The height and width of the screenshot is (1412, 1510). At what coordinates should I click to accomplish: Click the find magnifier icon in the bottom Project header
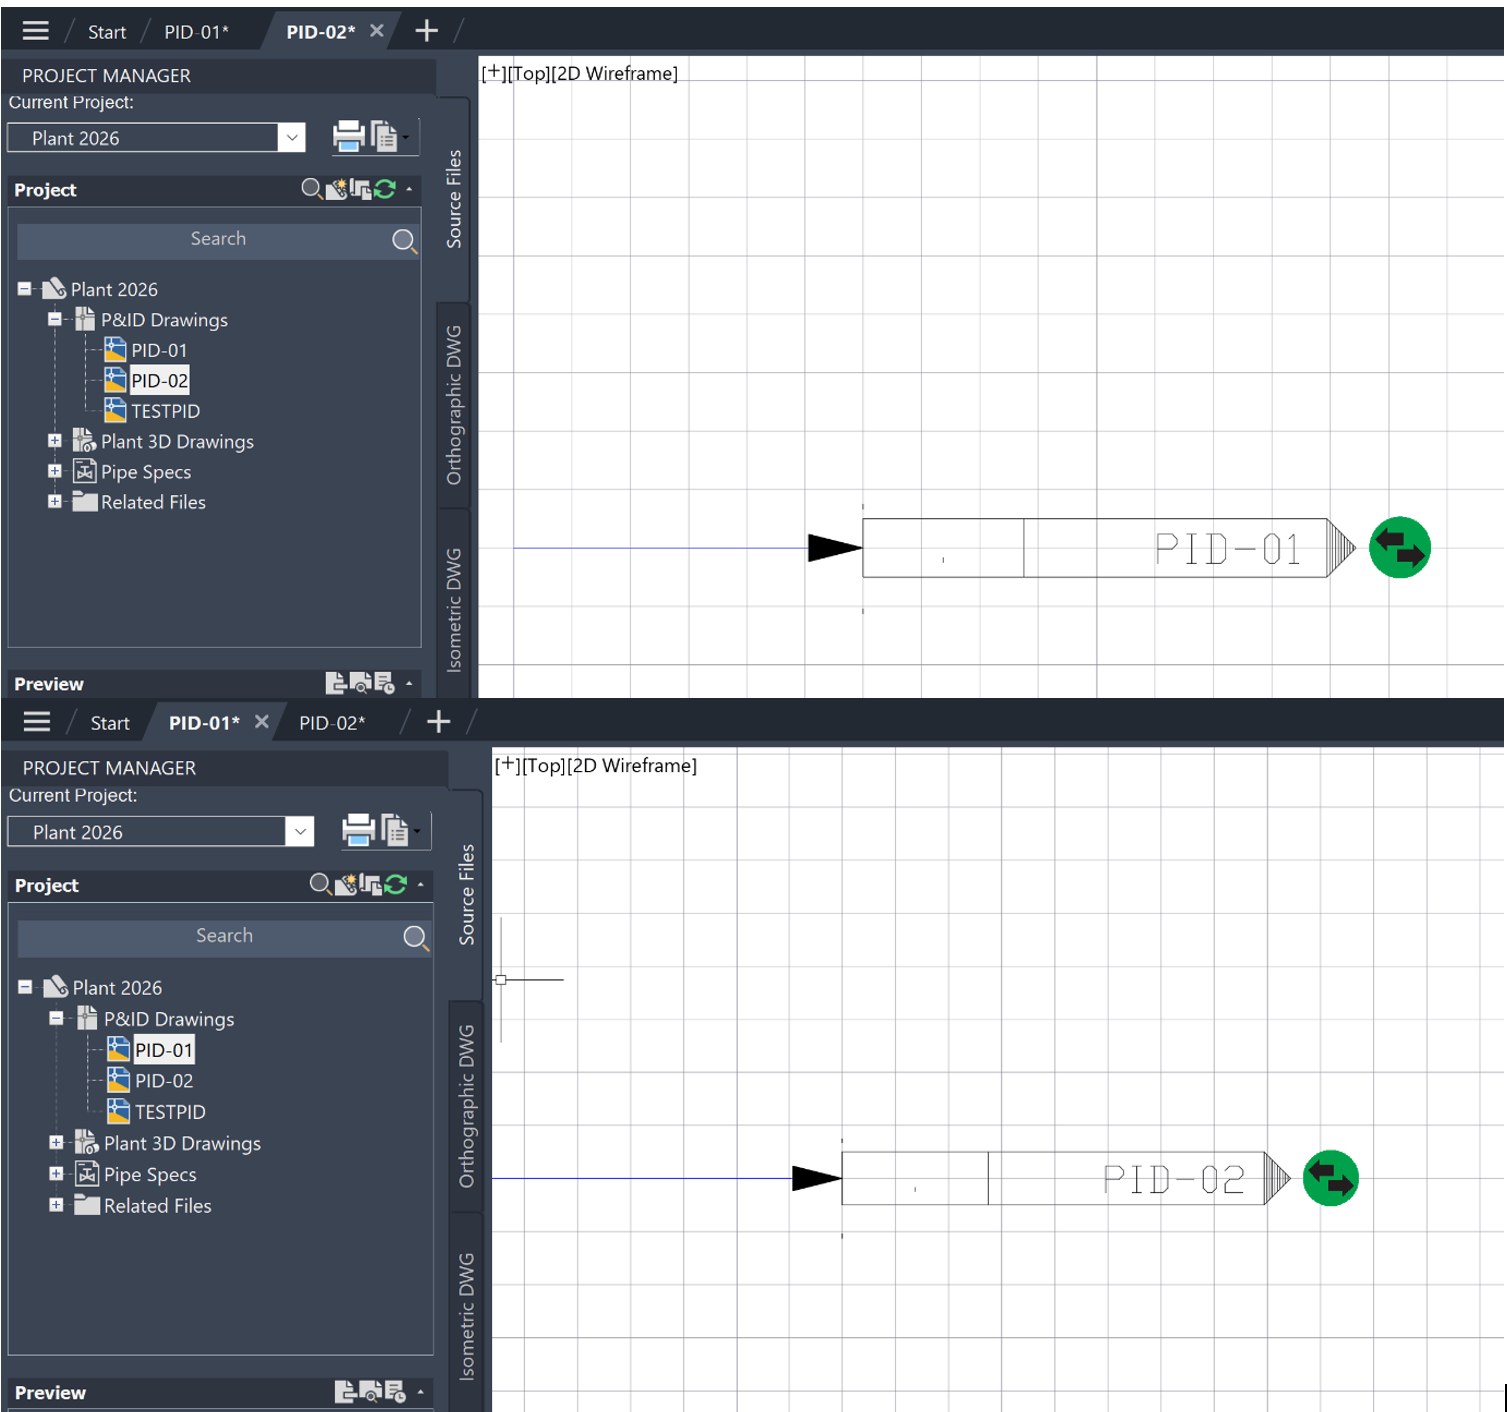(x=320, y=884)
